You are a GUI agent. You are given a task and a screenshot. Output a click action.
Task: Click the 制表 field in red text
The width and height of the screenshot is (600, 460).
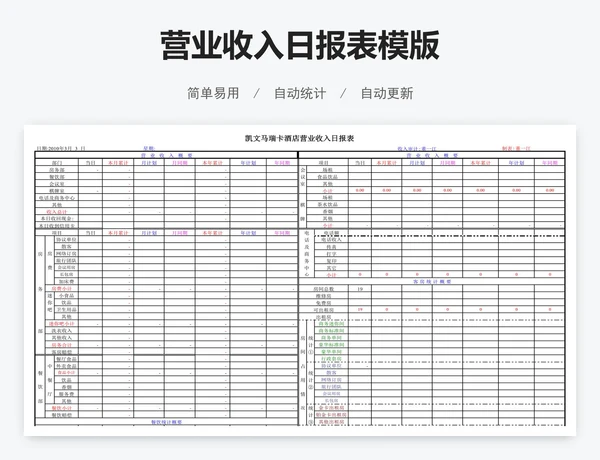pyautogui.click(x=517, y=148)
